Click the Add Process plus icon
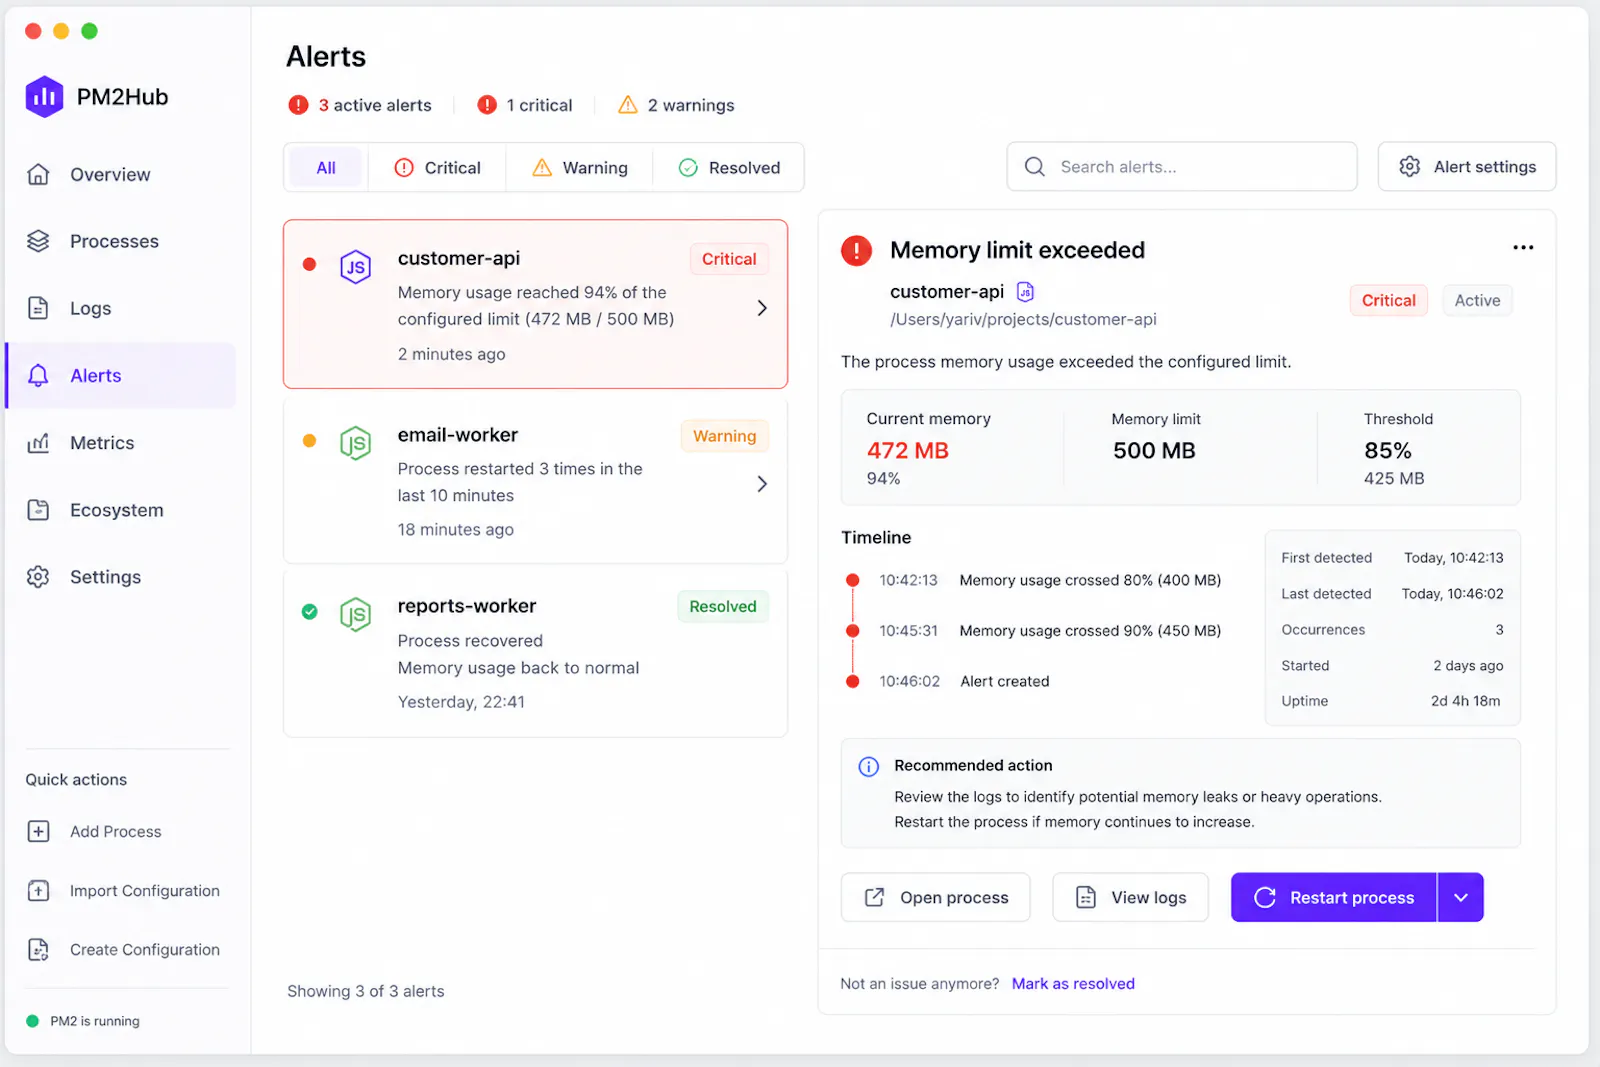The width and height of the screenshot is (1600, 1067). coord(38,831)
